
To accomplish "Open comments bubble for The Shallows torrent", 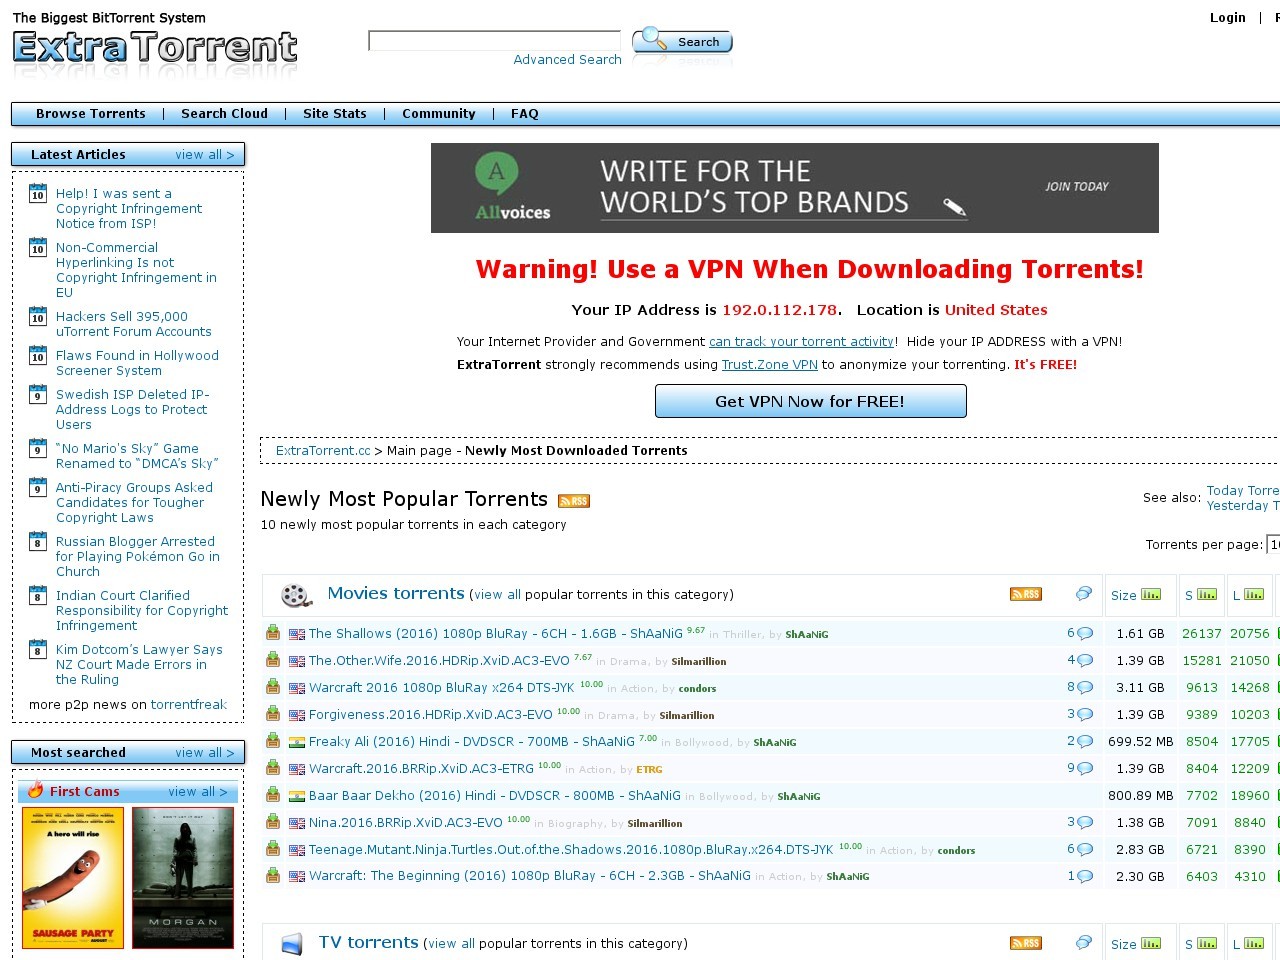I will pyautogui.click(x=1085, y=633).
